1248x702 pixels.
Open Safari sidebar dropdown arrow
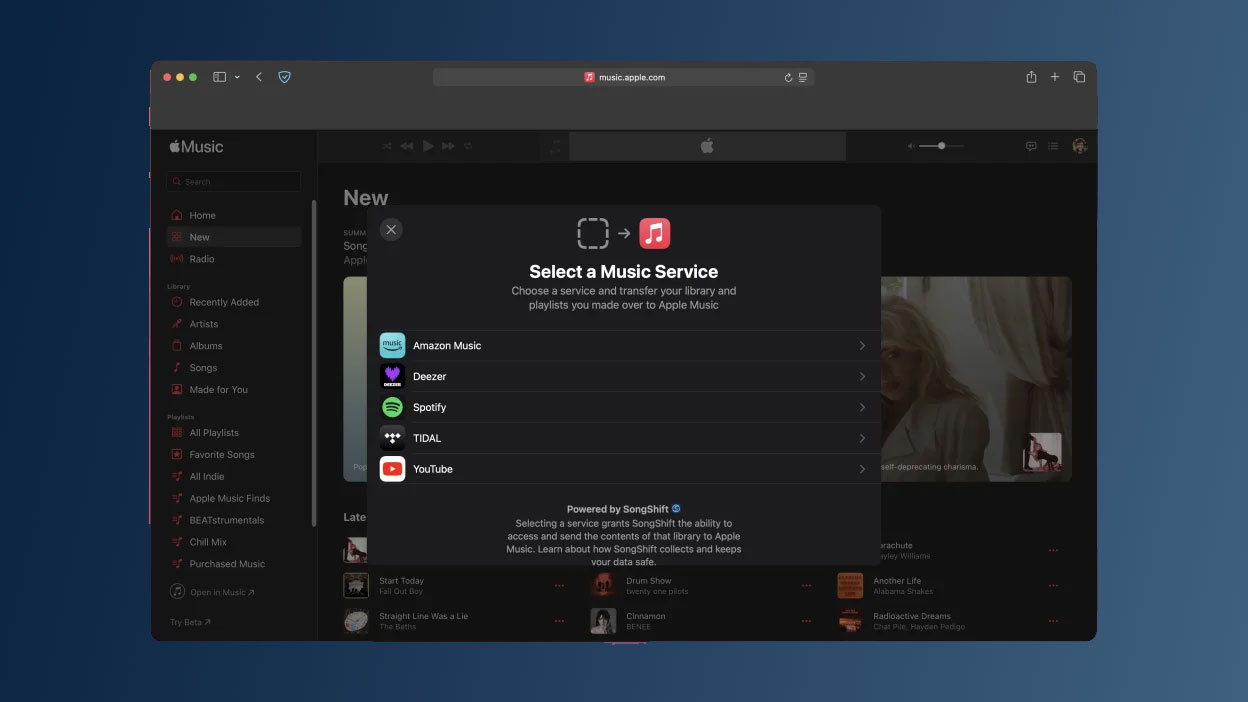tap(237, 77)
